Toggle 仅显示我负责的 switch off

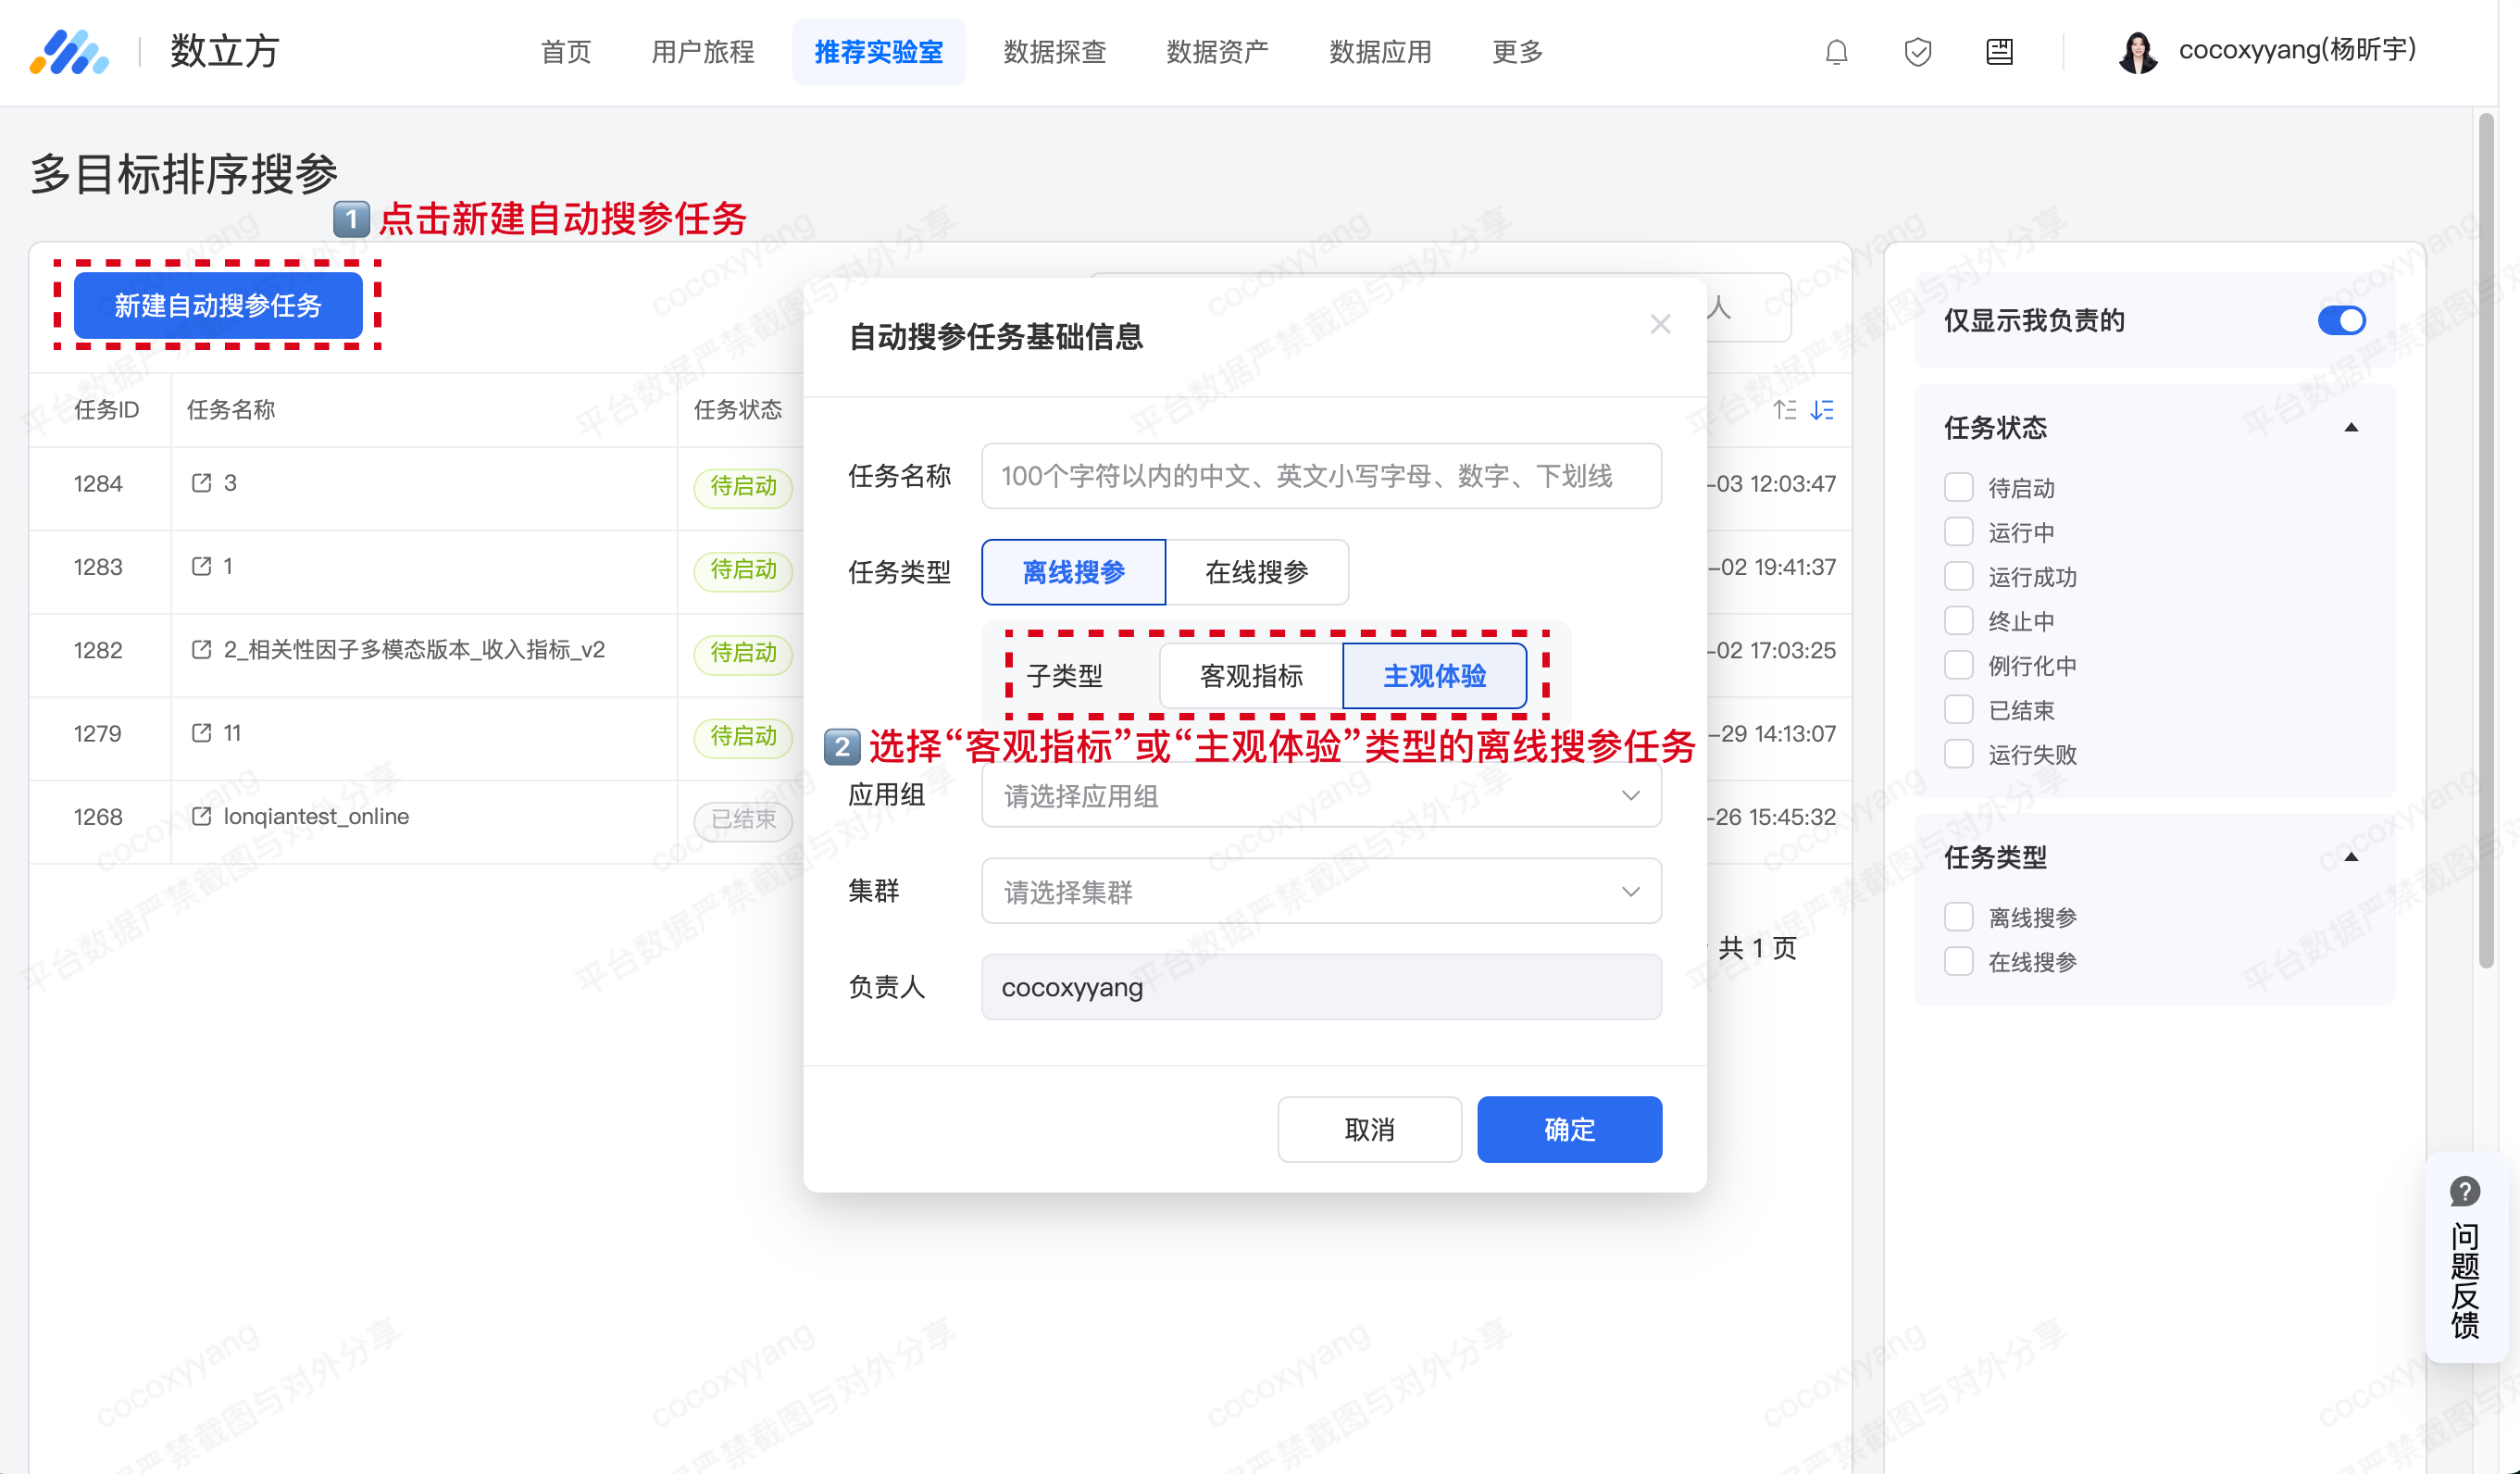click(2341, 321)
